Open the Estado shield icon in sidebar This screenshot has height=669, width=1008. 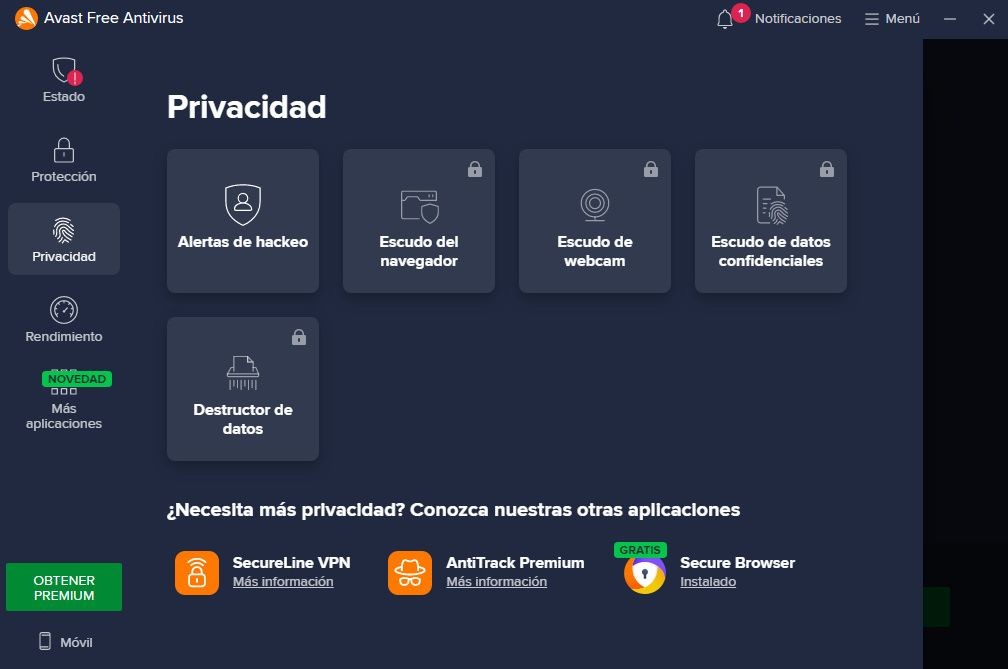pyautogui.click(x=64, y=72)
